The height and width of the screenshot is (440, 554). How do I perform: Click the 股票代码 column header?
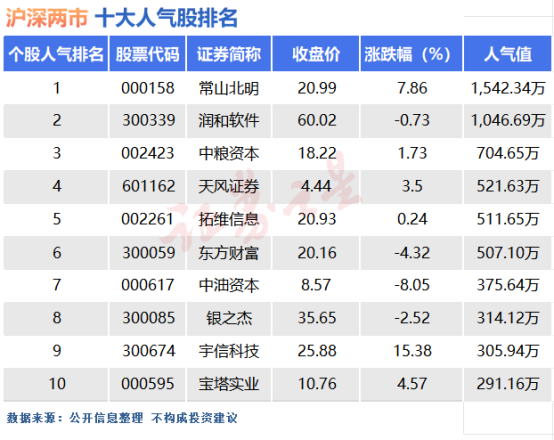click(147, 54)
